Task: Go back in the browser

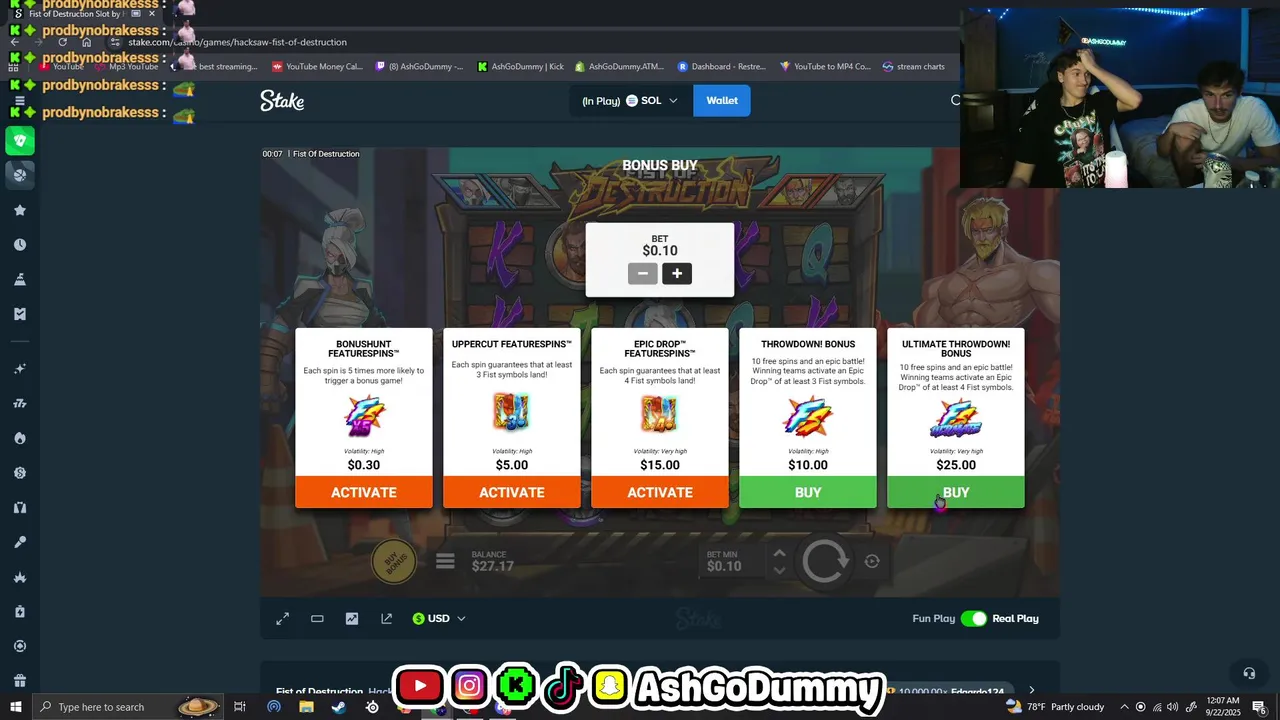Action: [14, 42]
